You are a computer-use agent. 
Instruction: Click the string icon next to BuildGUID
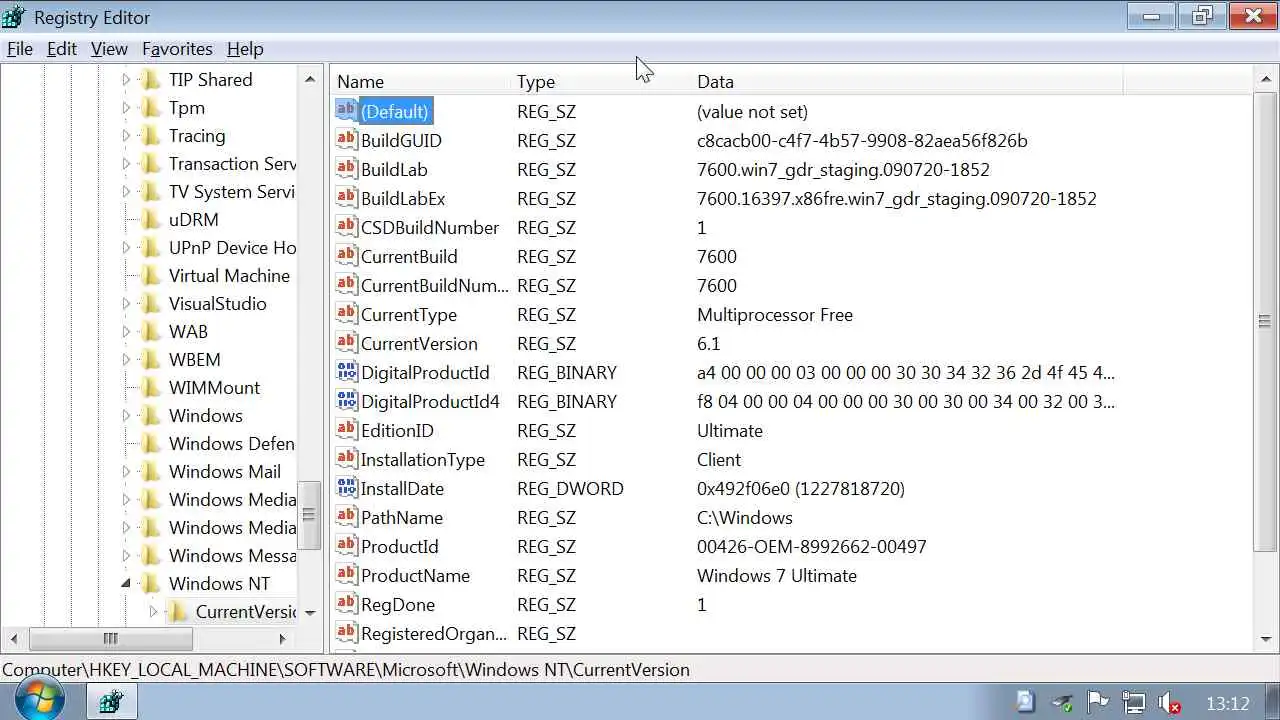[x=346, y=139]
